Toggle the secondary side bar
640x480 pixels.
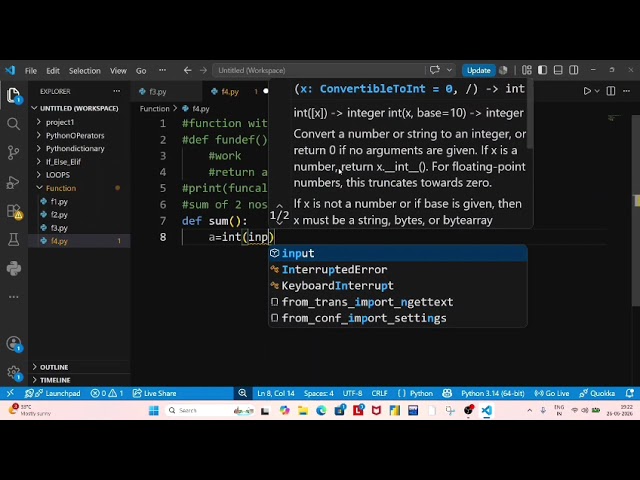point(573,70)
